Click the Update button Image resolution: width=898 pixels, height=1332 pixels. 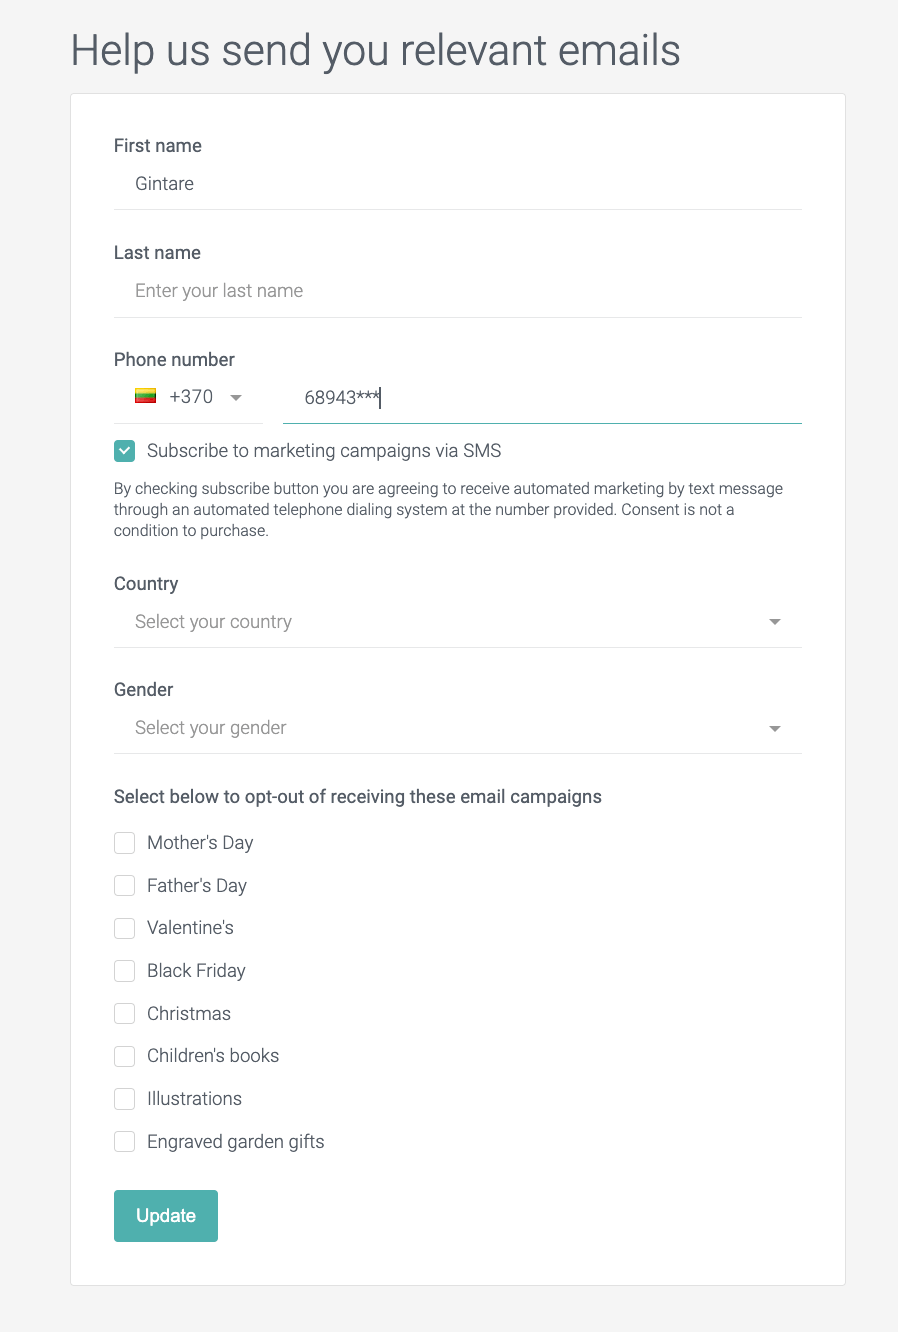tap(166, 1216)
